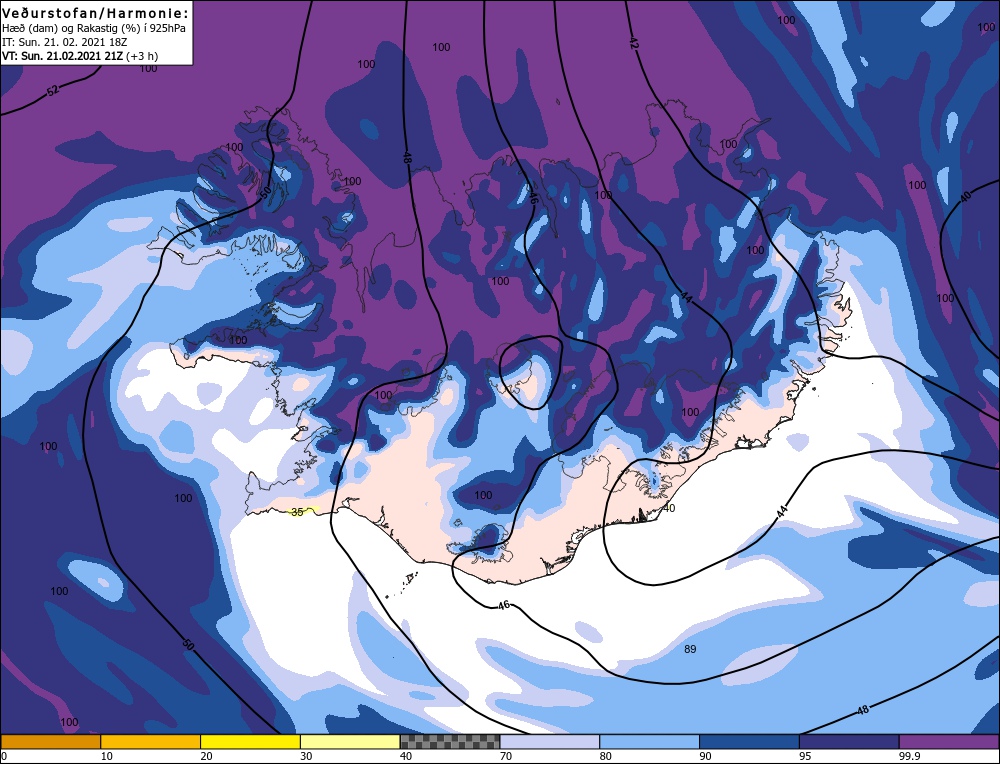Click the '52' contour label
The image size is (1000, 764).
(53, 91)
